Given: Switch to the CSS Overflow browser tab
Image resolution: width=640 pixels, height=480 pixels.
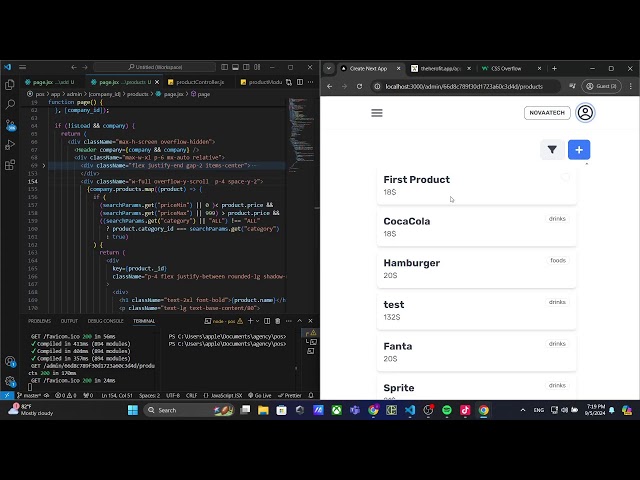Looking at the screenshot, I should (x=511, y=69).
